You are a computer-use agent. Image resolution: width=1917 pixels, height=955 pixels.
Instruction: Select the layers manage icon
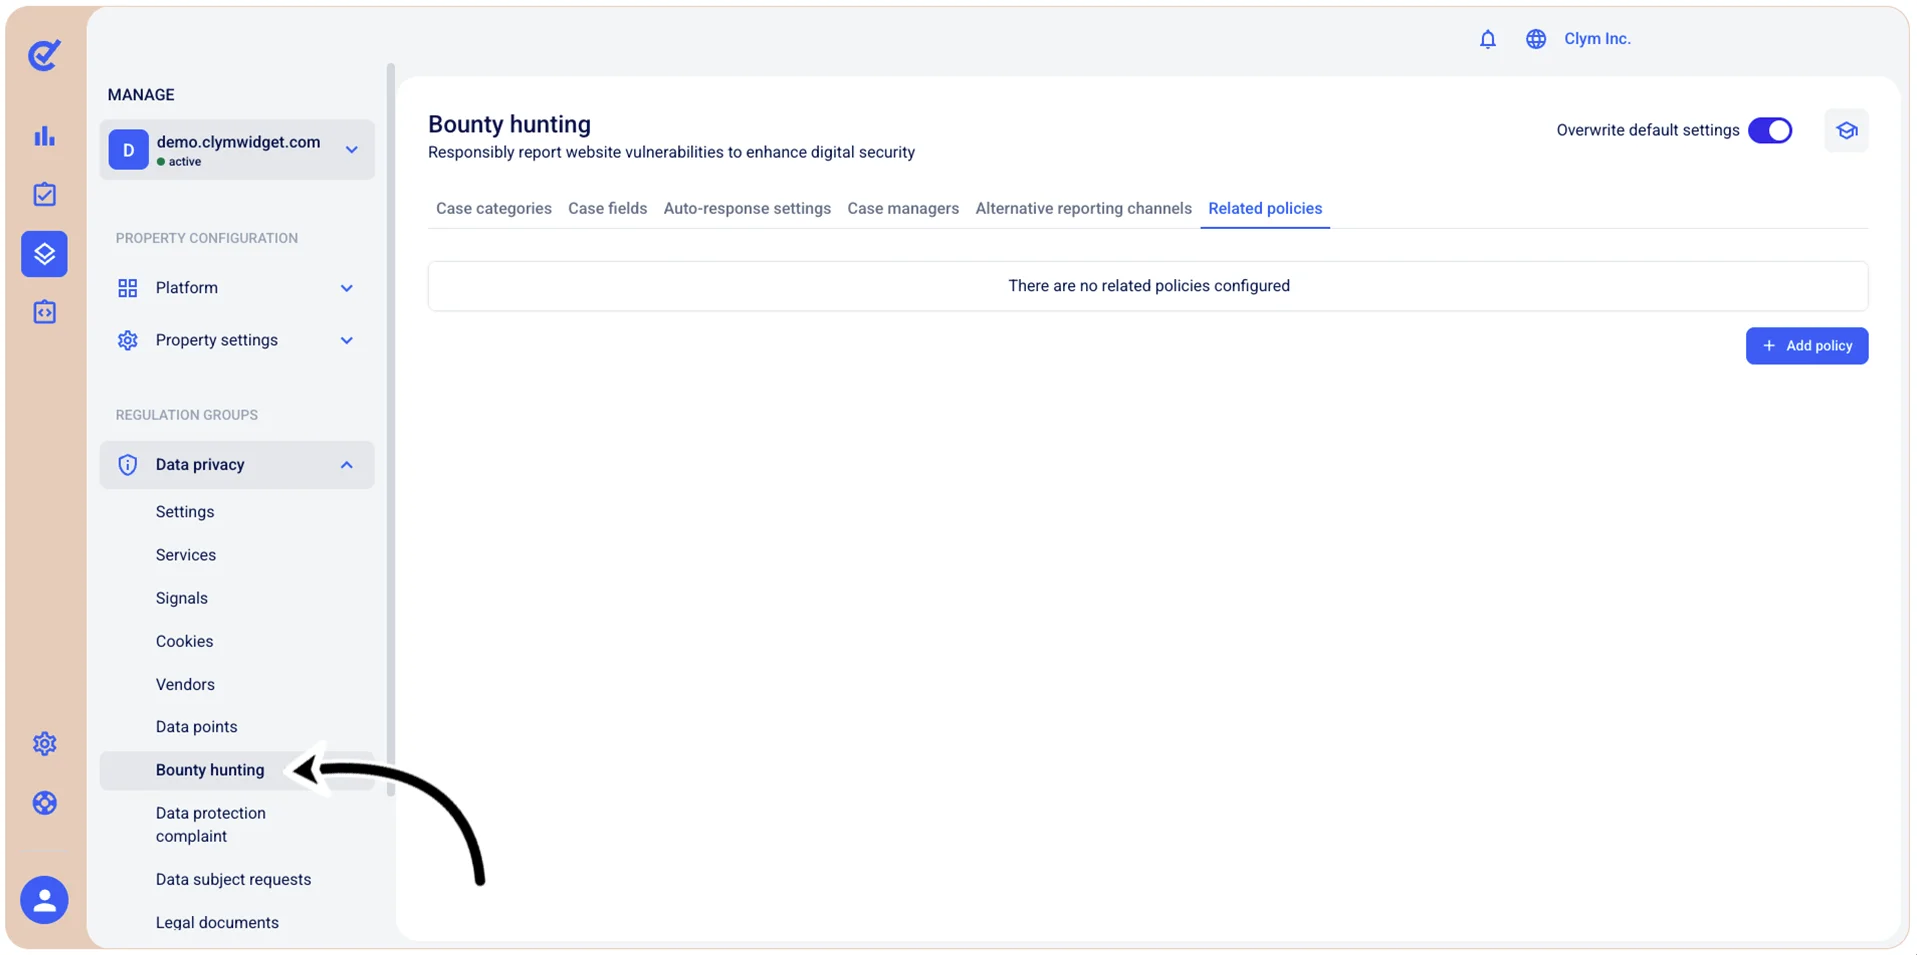pyautogui.click(x=44, y=254)
